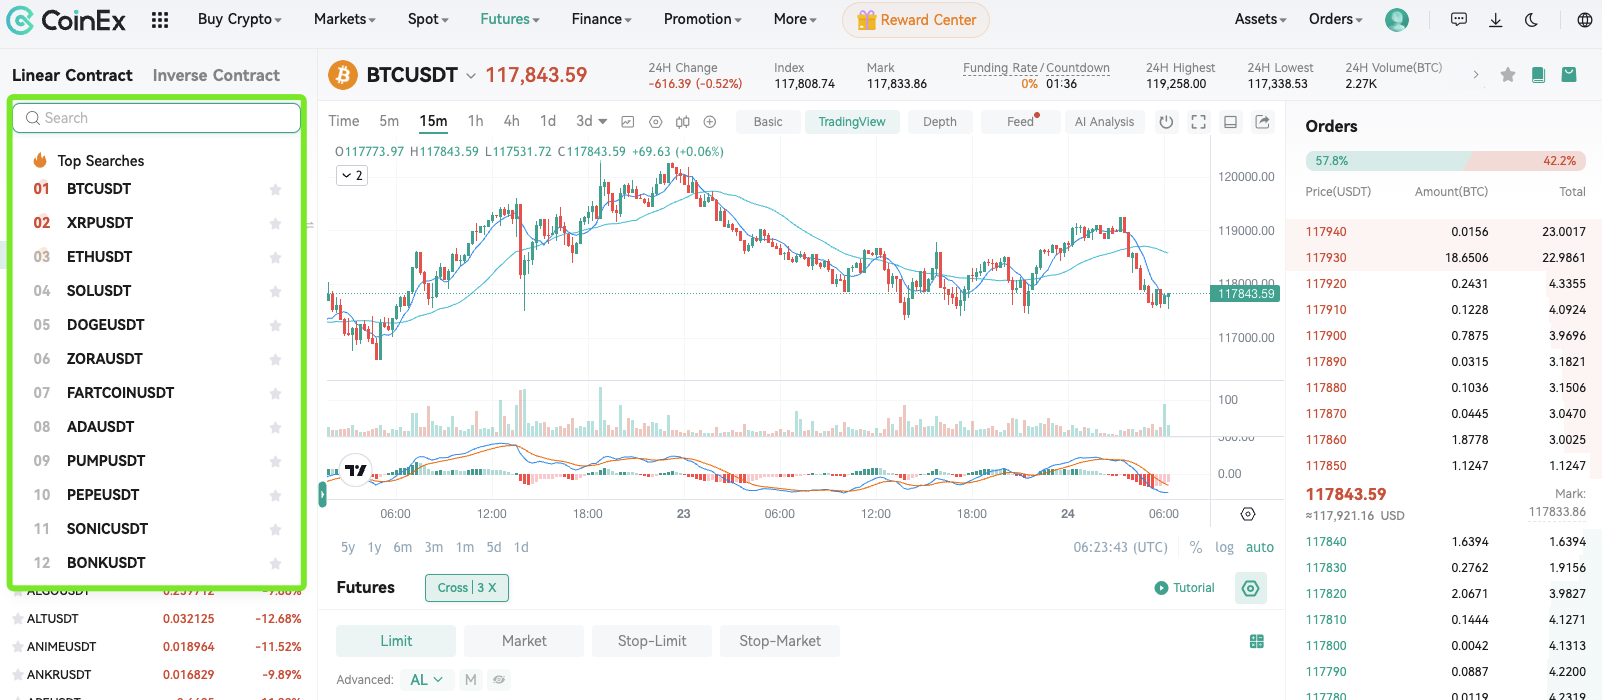Open the order form grid layout icon
The width and height of the screenshot is (1602, 700).
[x=1257, y=641]
